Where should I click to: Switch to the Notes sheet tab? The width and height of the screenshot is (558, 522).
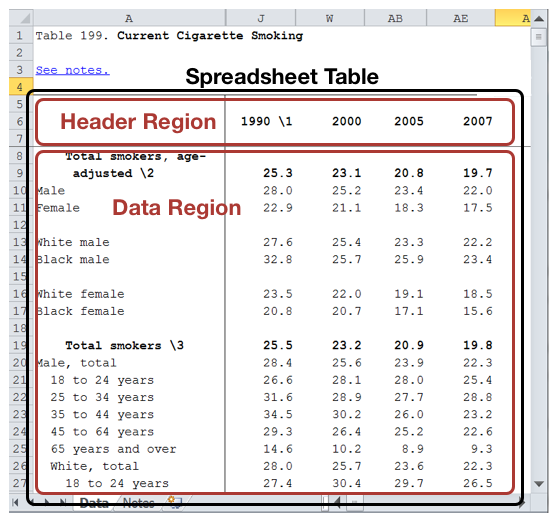tap(138, 503)
